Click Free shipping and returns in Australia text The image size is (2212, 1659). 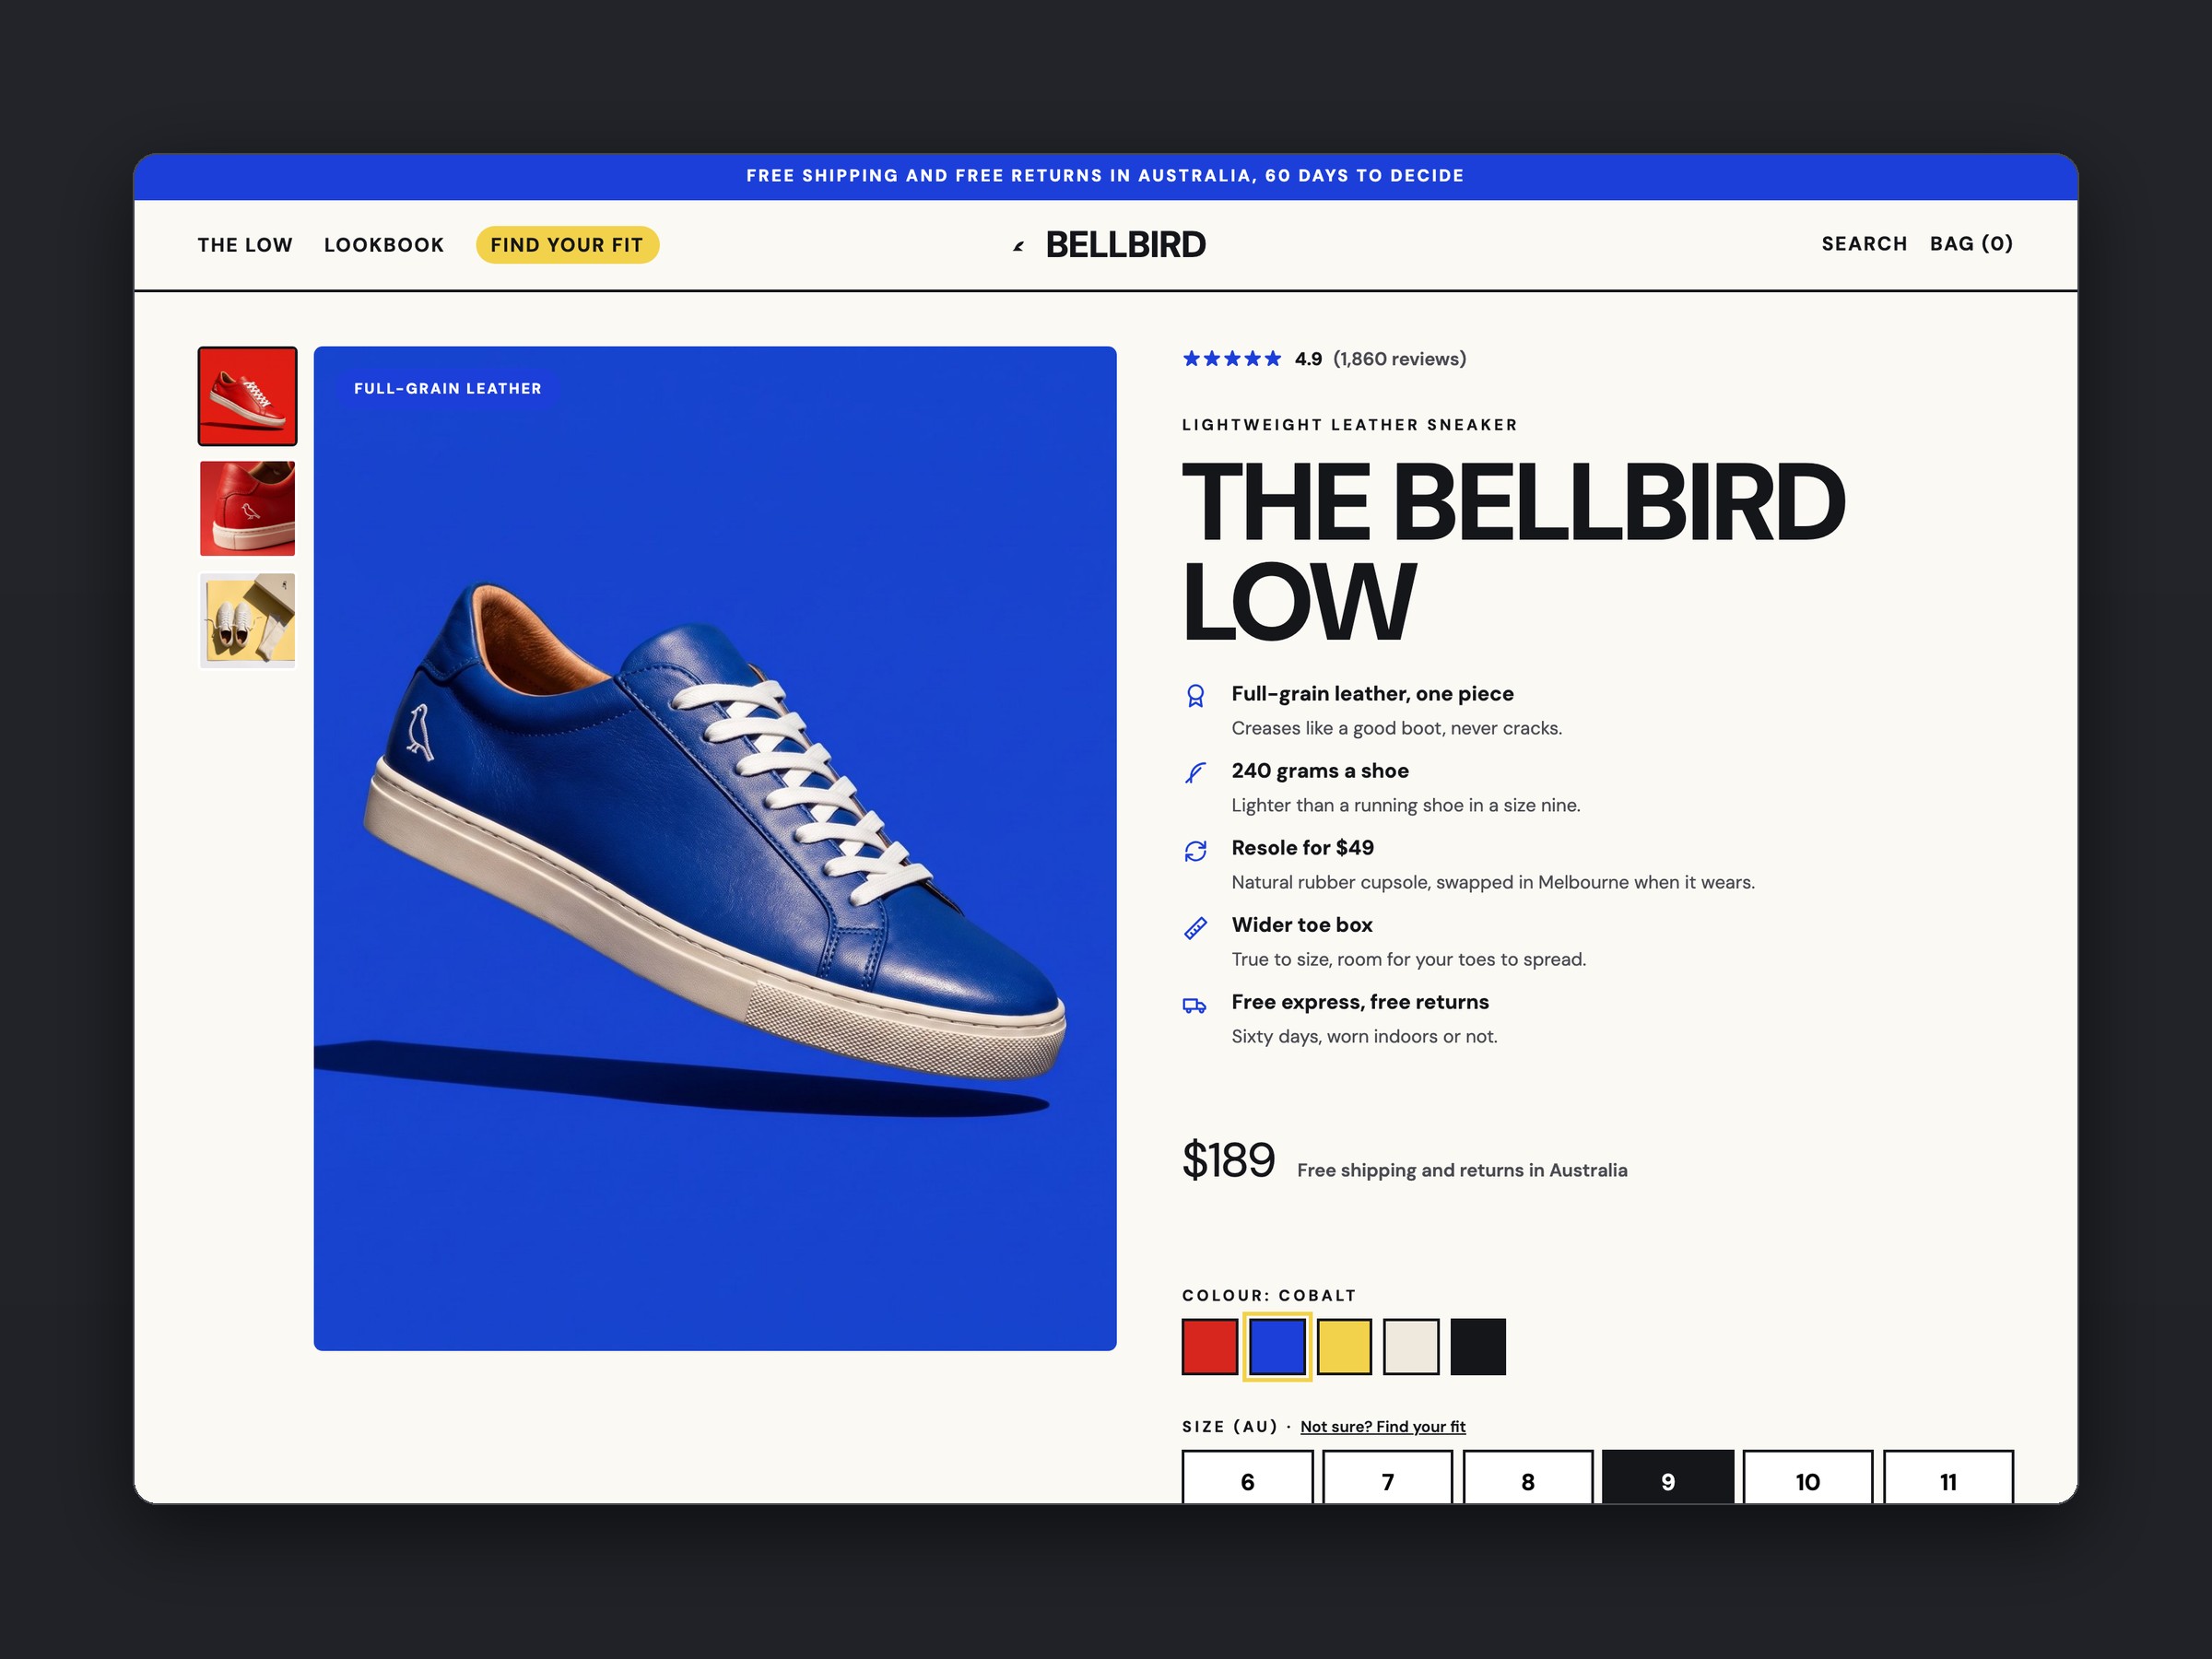[1462, 1171]
